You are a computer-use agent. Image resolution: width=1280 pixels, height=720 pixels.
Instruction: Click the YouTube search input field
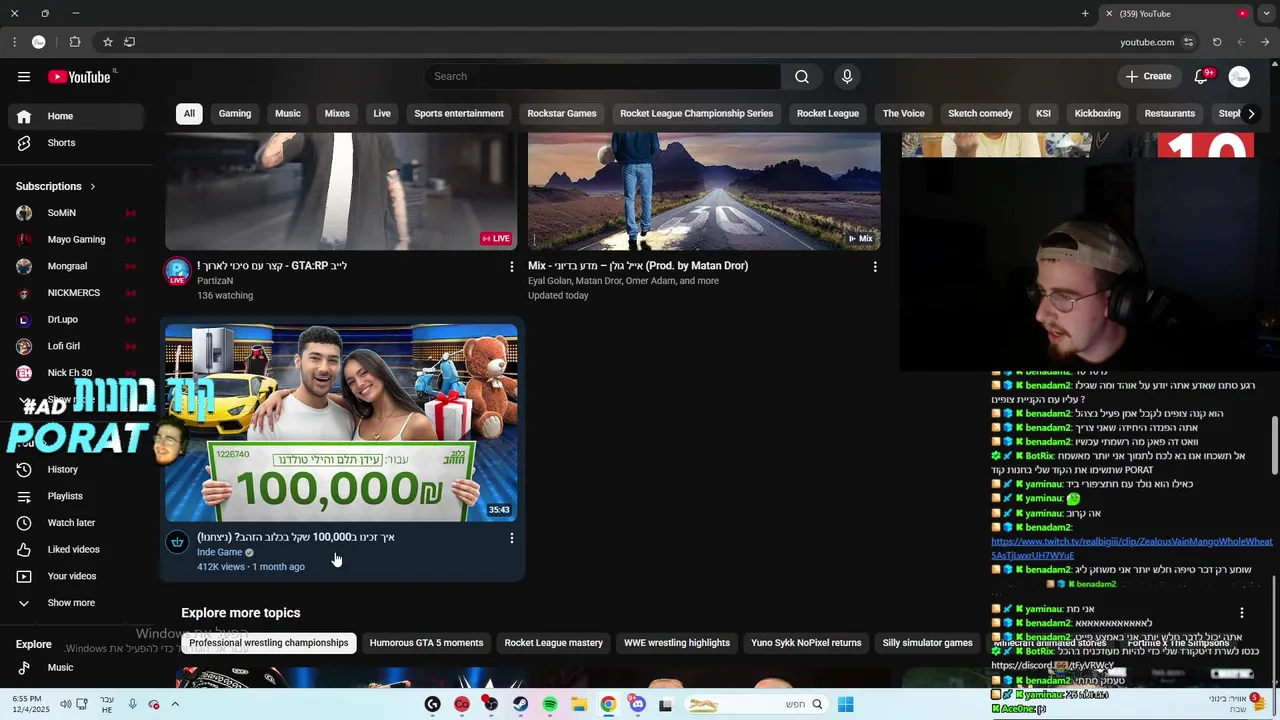pyautogui.click(x=602, y=77)
